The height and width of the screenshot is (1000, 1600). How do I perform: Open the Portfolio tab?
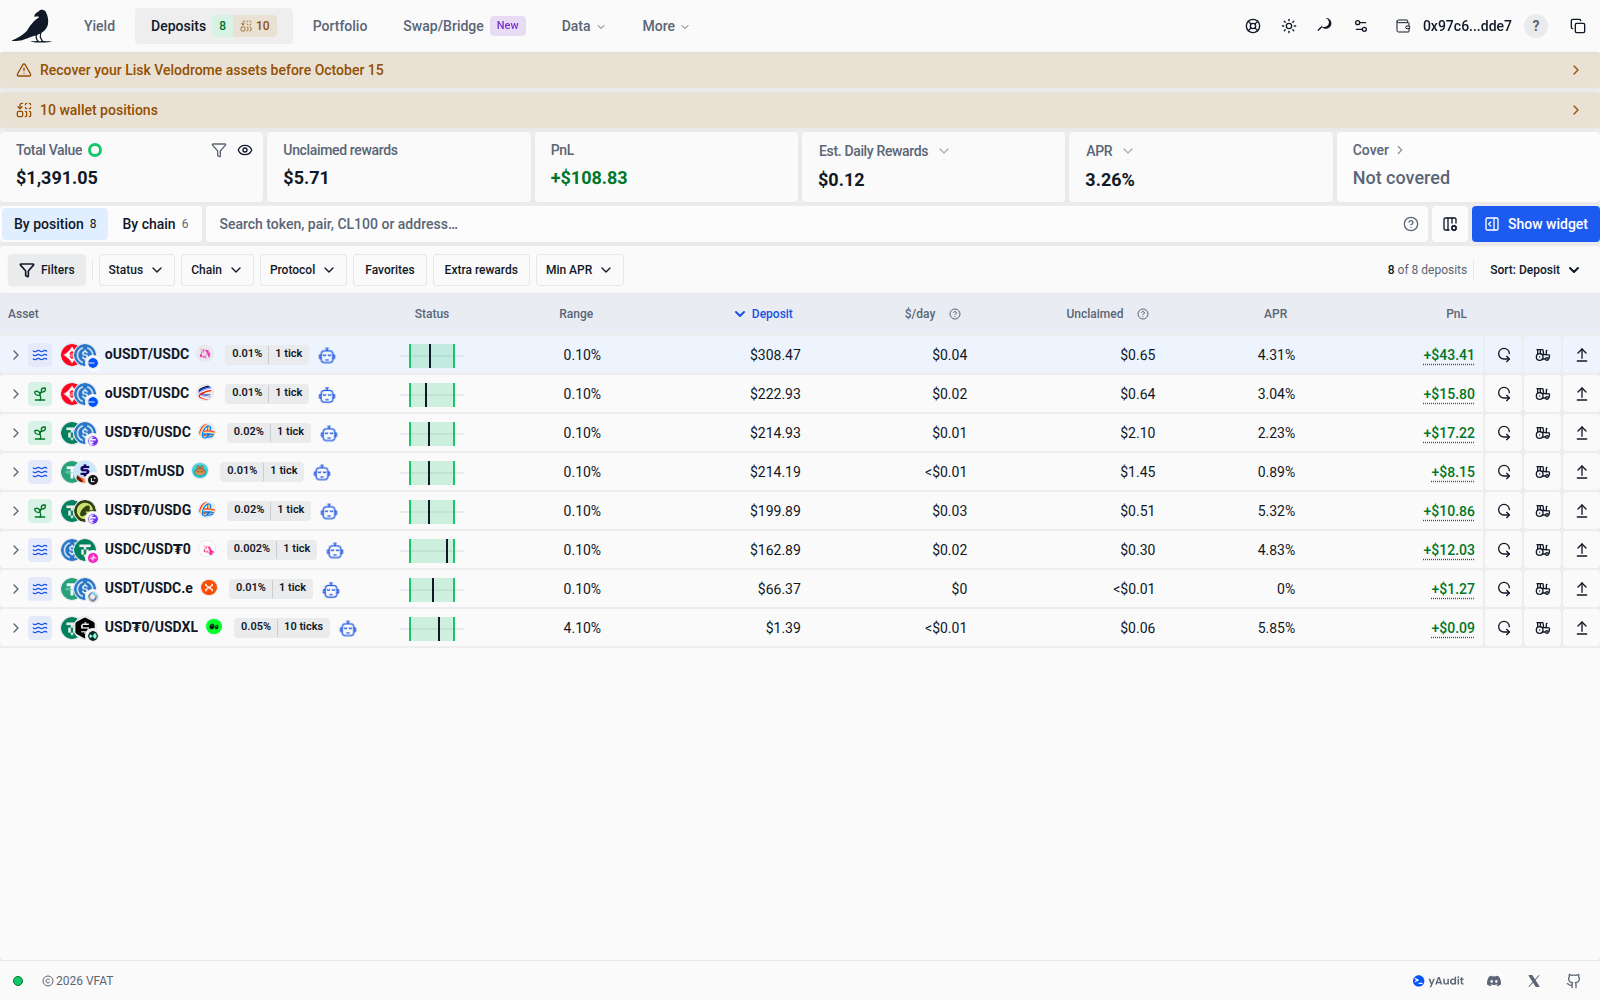340,26
